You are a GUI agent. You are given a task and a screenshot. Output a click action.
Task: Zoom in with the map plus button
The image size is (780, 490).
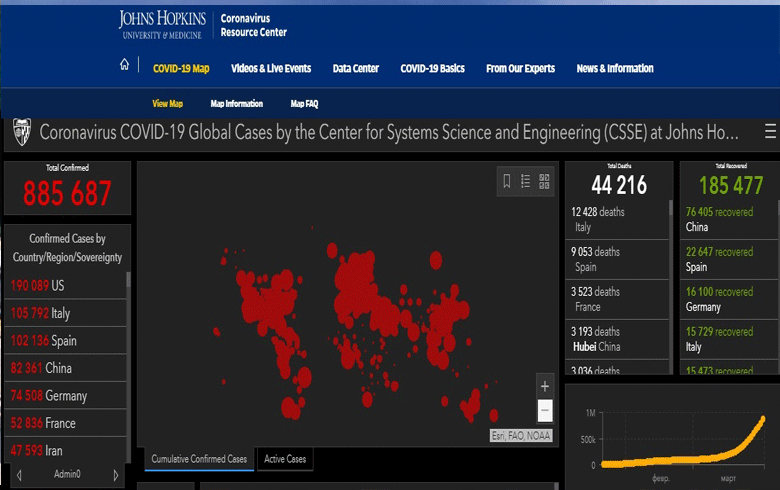coord(544,386)
